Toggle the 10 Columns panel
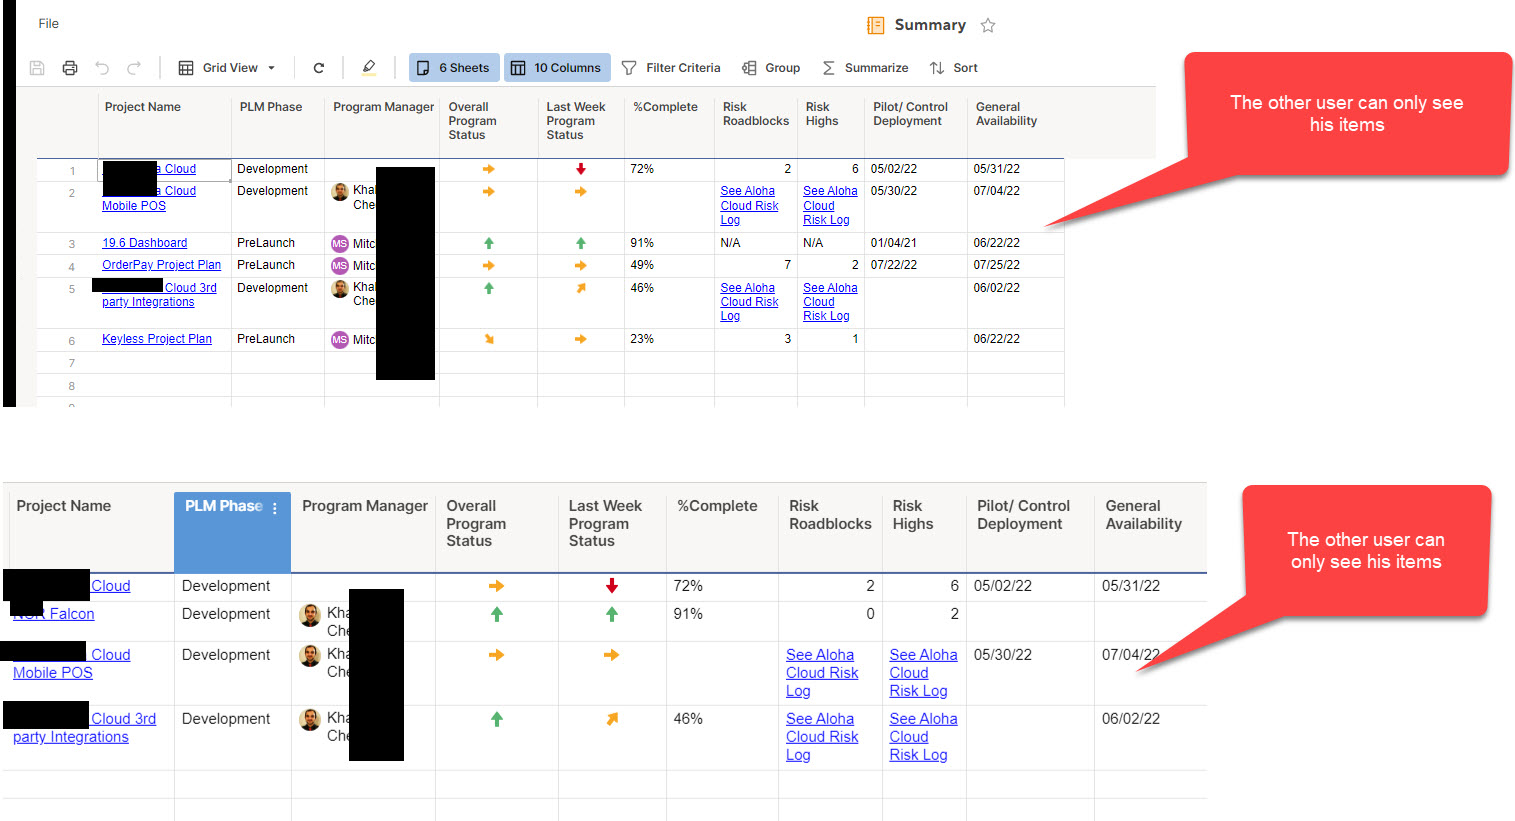 click(x=557, y=67)
